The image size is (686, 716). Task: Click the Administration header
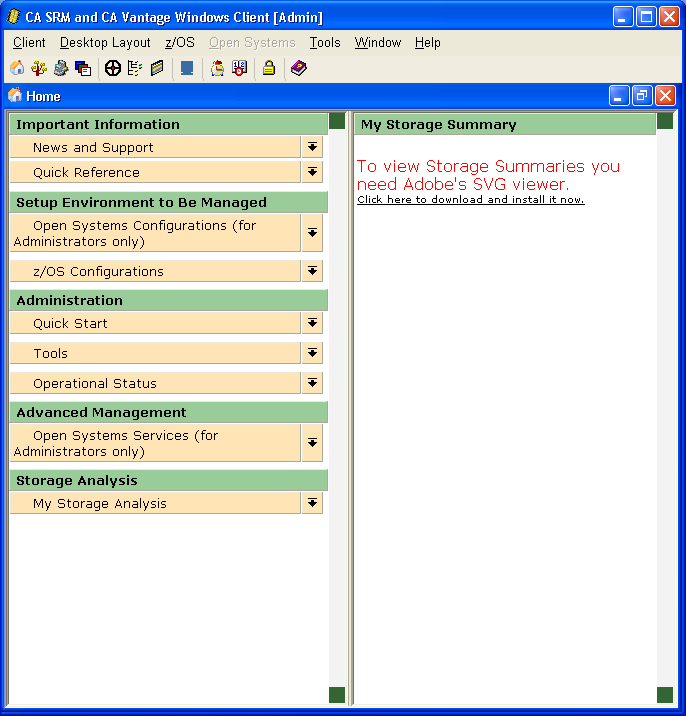(169, 300)
